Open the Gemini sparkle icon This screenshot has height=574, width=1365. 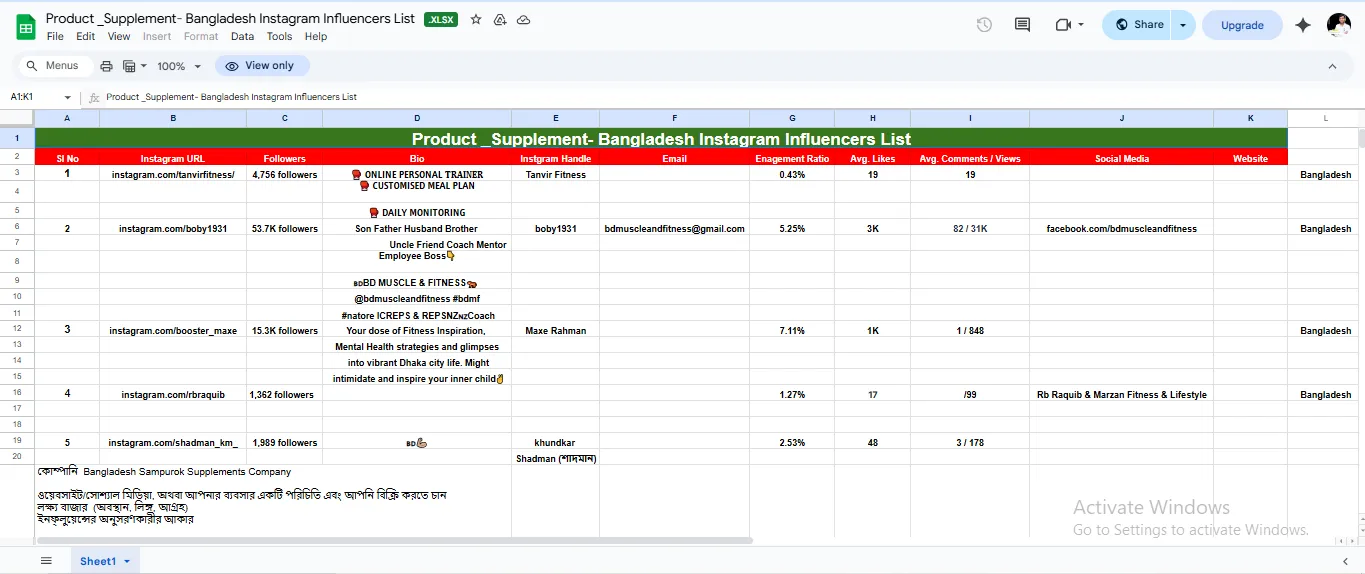point(1303,25)
